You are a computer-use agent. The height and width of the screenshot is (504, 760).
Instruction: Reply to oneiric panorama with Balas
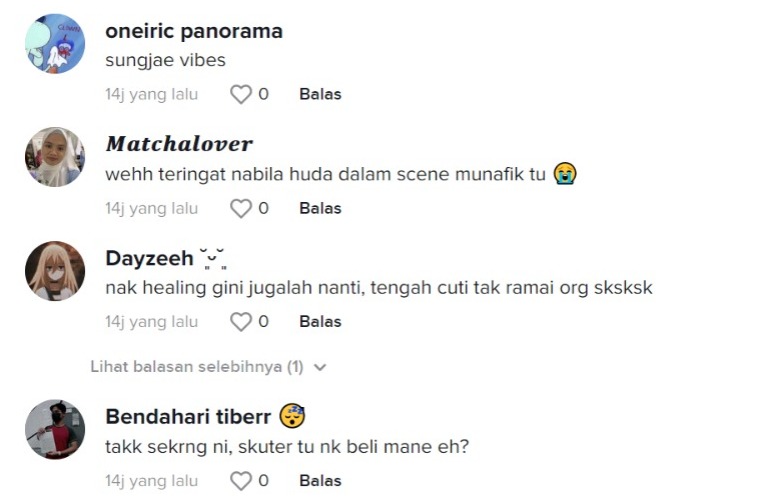(320, 94)
